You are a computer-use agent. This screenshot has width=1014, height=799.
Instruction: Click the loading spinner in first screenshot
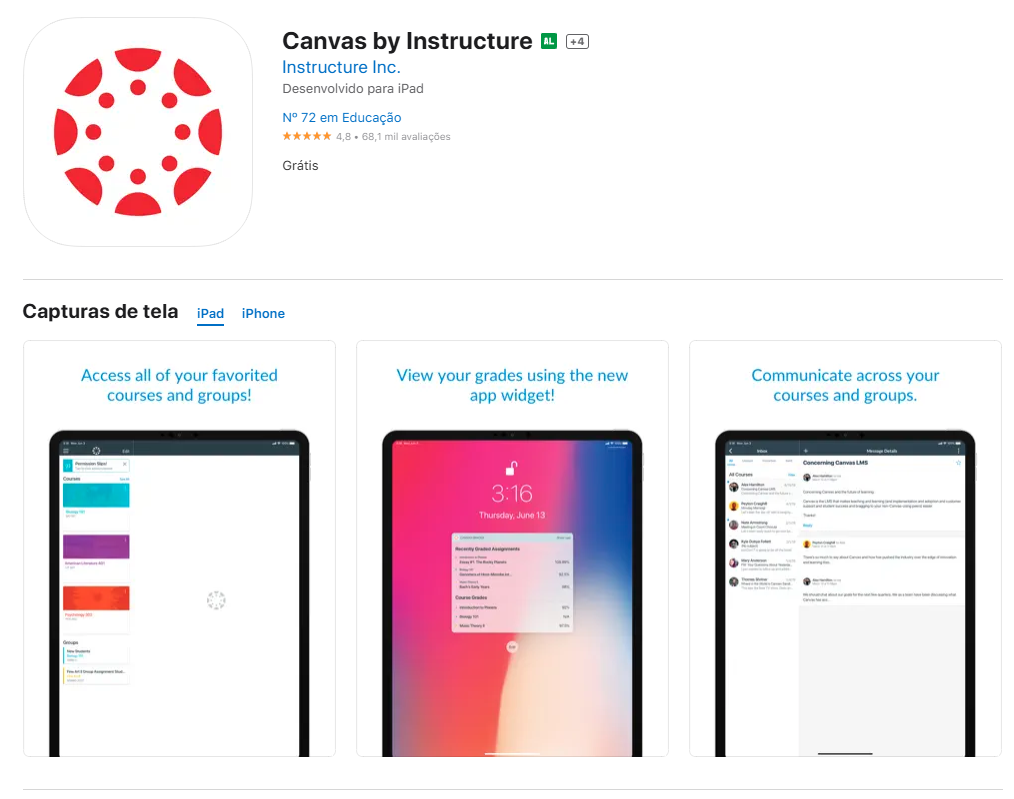coord(216,600)
